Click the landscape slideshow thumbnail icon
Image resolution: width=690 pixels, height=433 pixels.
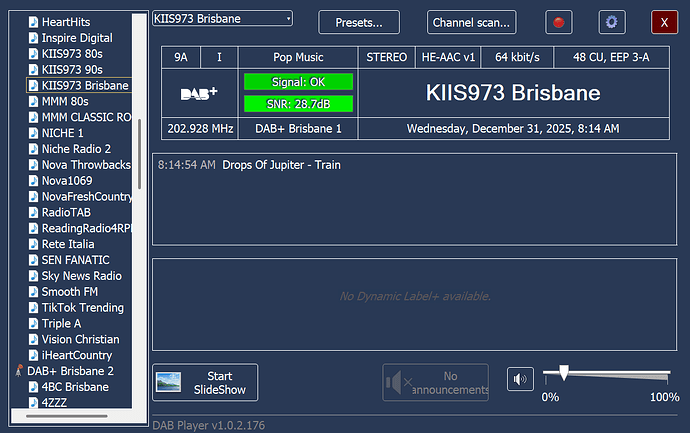(x=169, y=382)
